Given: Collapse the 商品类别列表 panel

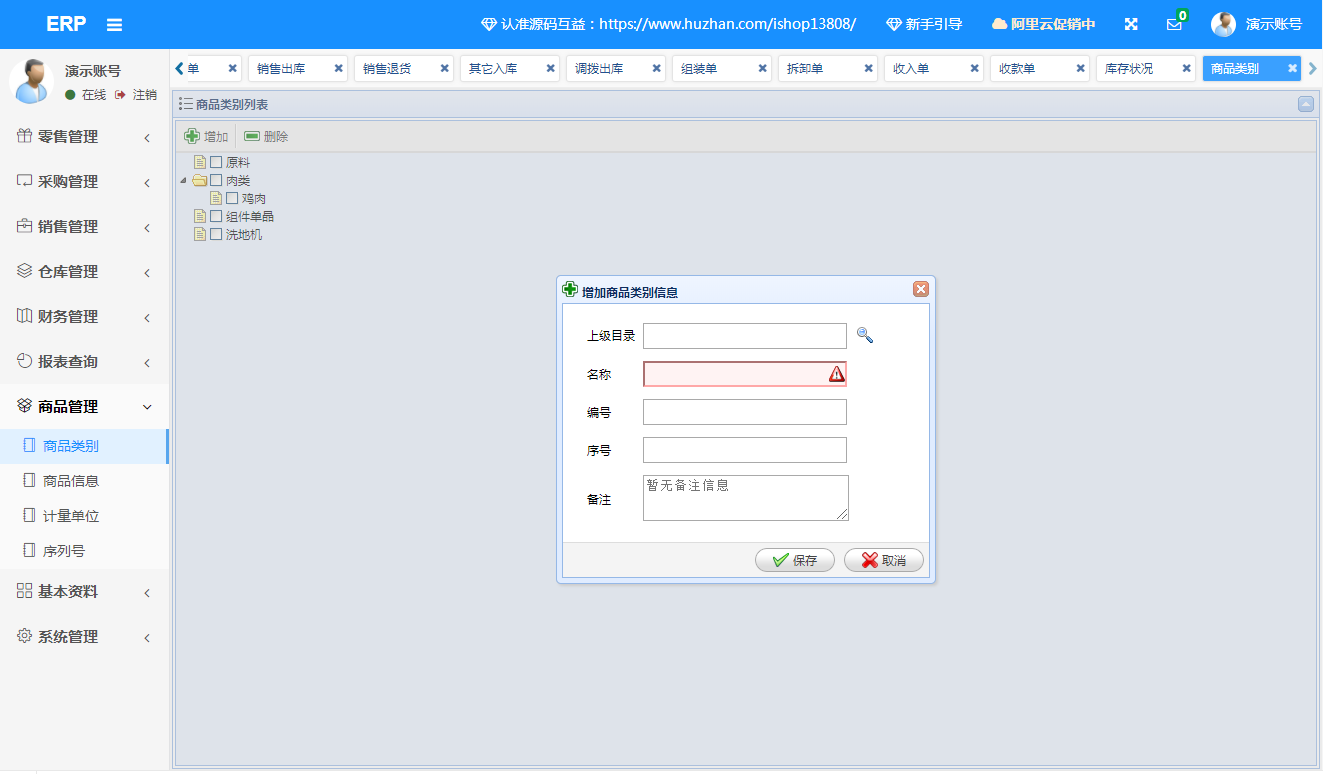Looking at the screenshot, I should coord(1305,104).
